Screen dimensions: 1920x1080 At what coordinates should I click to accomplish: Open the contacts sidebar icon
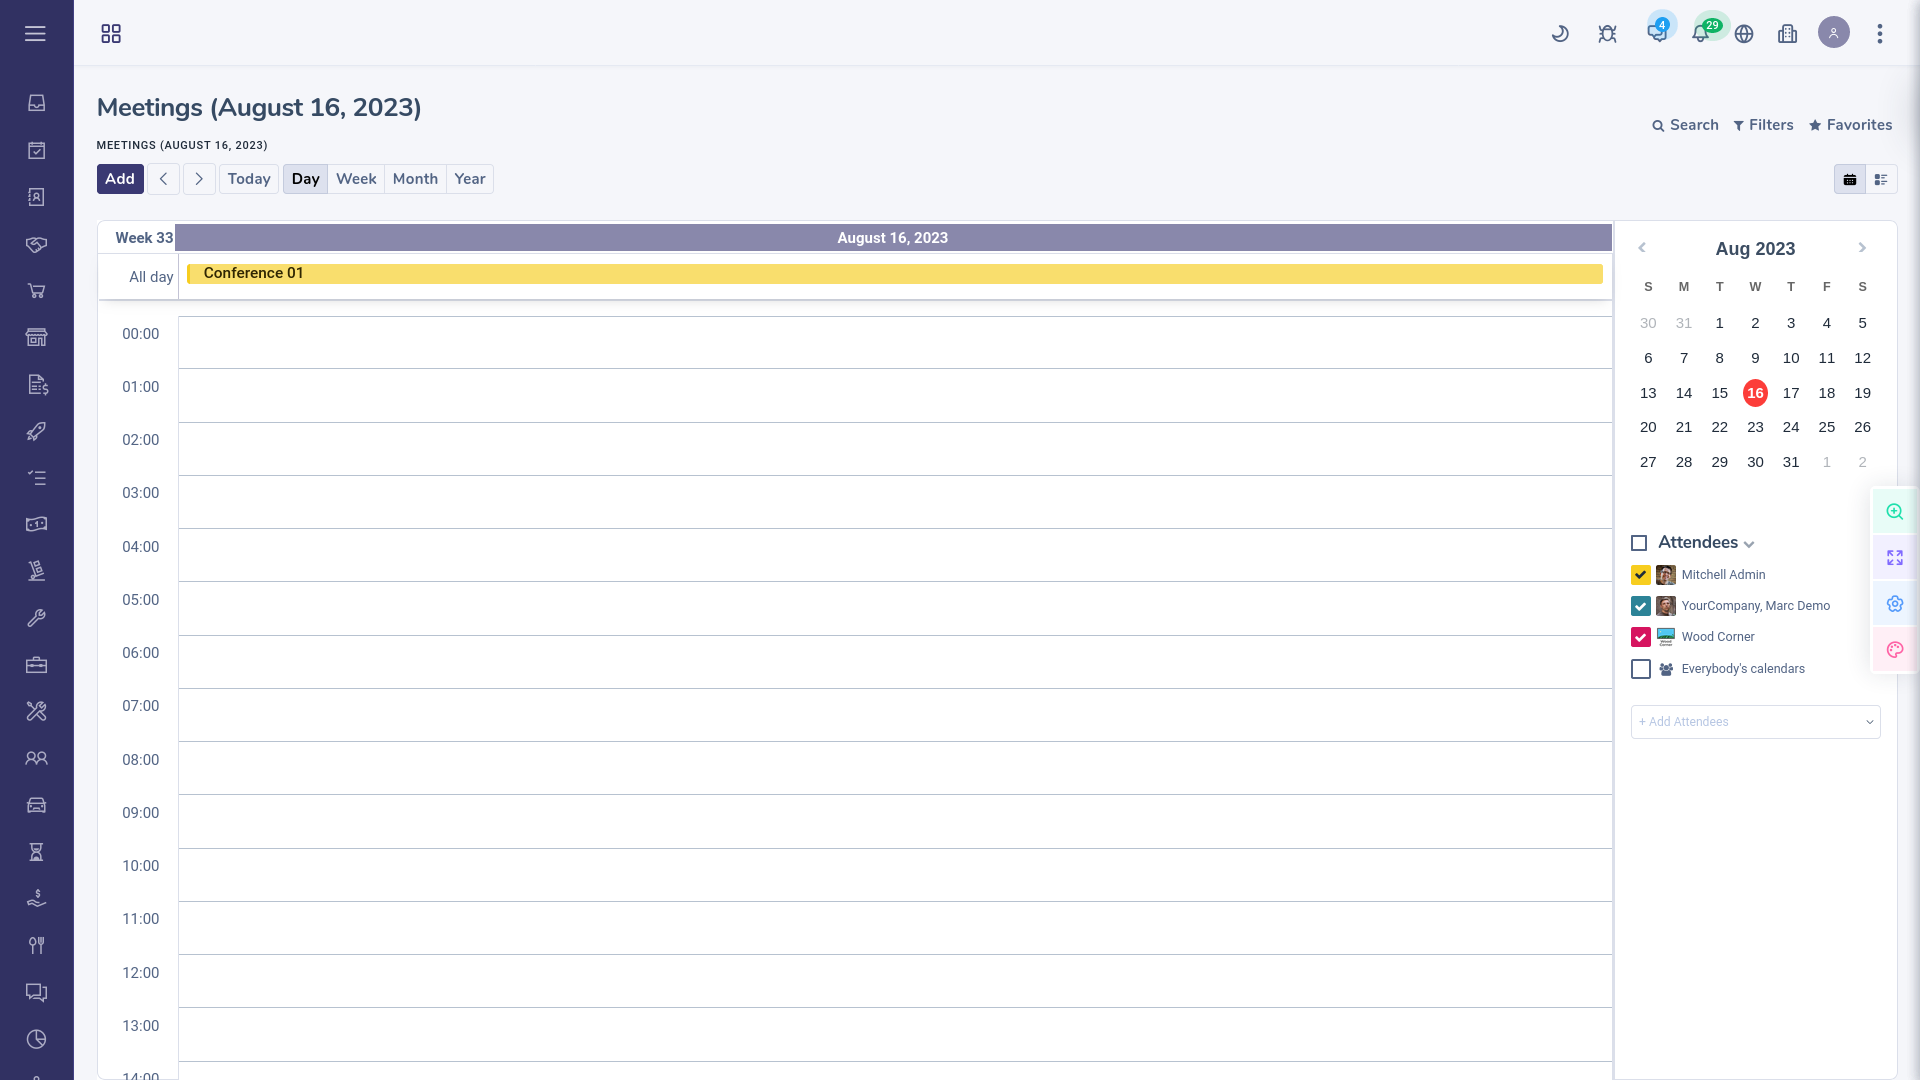point(36,197)
